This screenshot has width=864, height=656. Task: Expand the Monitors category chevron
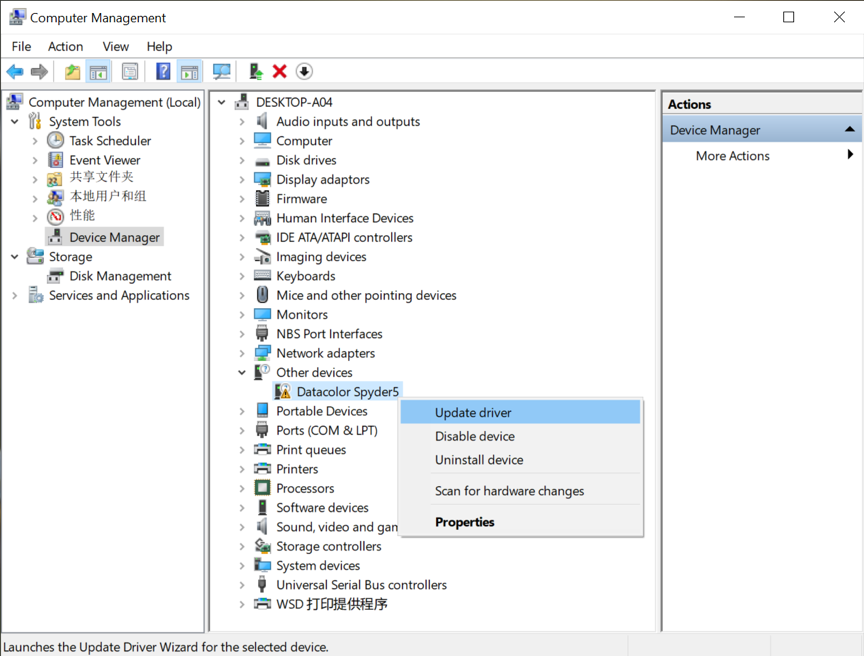(x=242, y=315)
